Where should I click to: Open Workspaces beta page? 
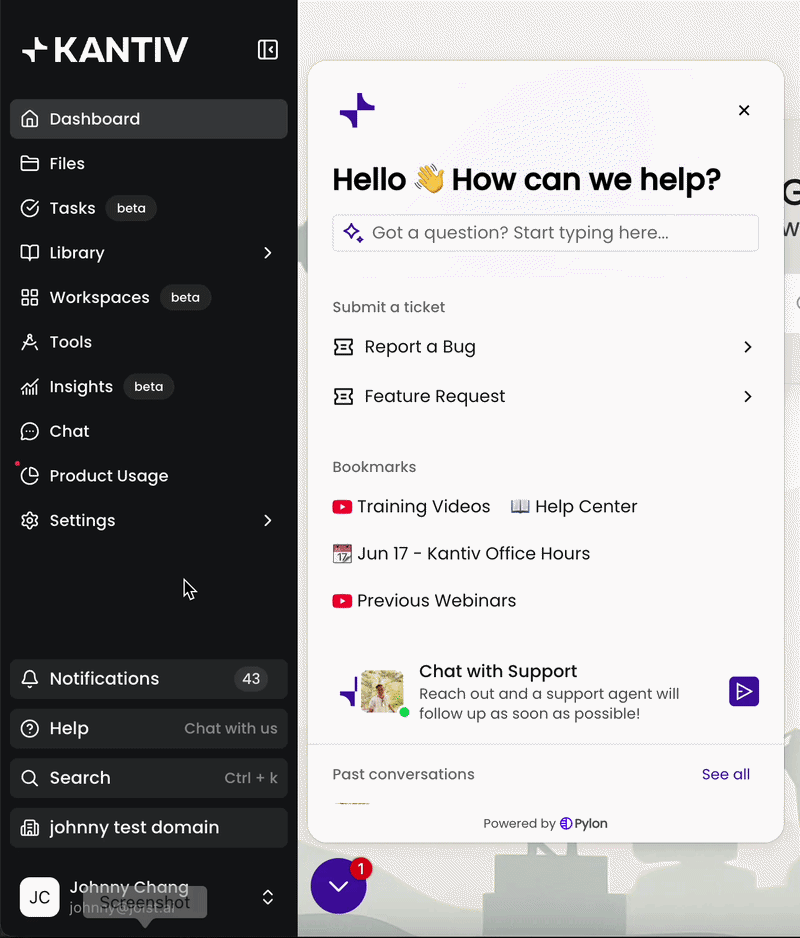[x=149, y=297]
